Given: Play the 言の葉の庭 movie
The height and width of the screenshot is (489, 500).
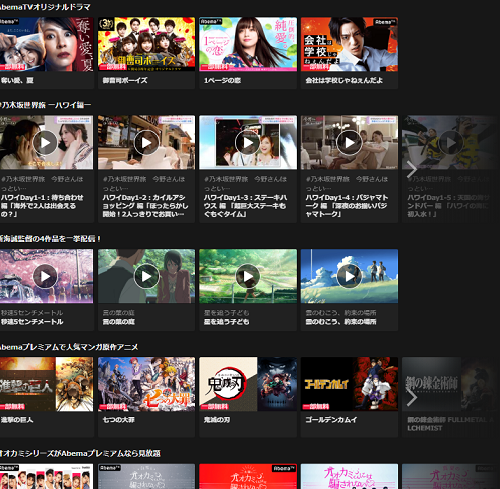Looking at the screenshot, I should [x=146, y=276].
